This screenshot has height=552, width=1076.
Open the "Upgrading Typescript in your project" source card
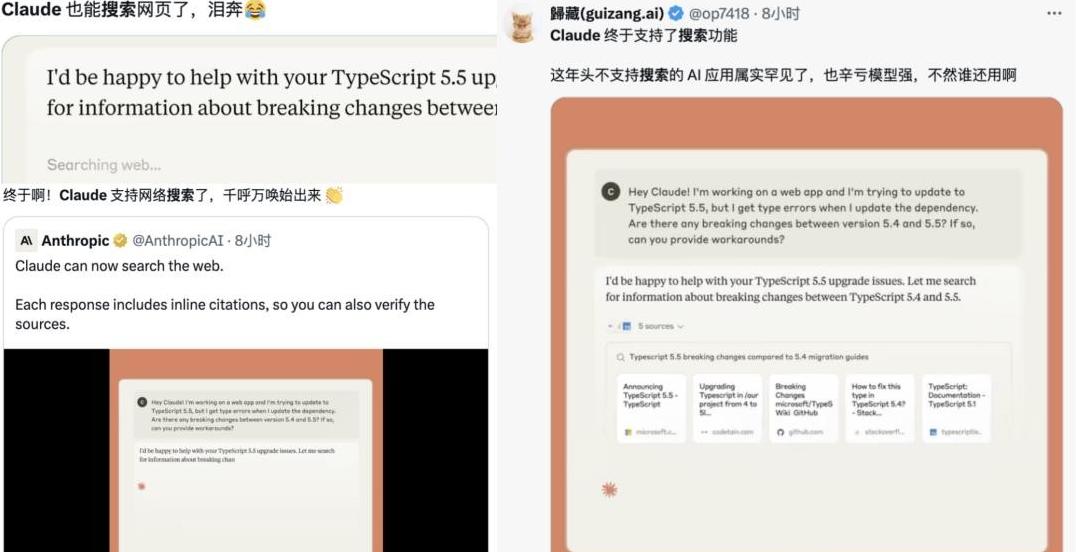tap(727, 409)
